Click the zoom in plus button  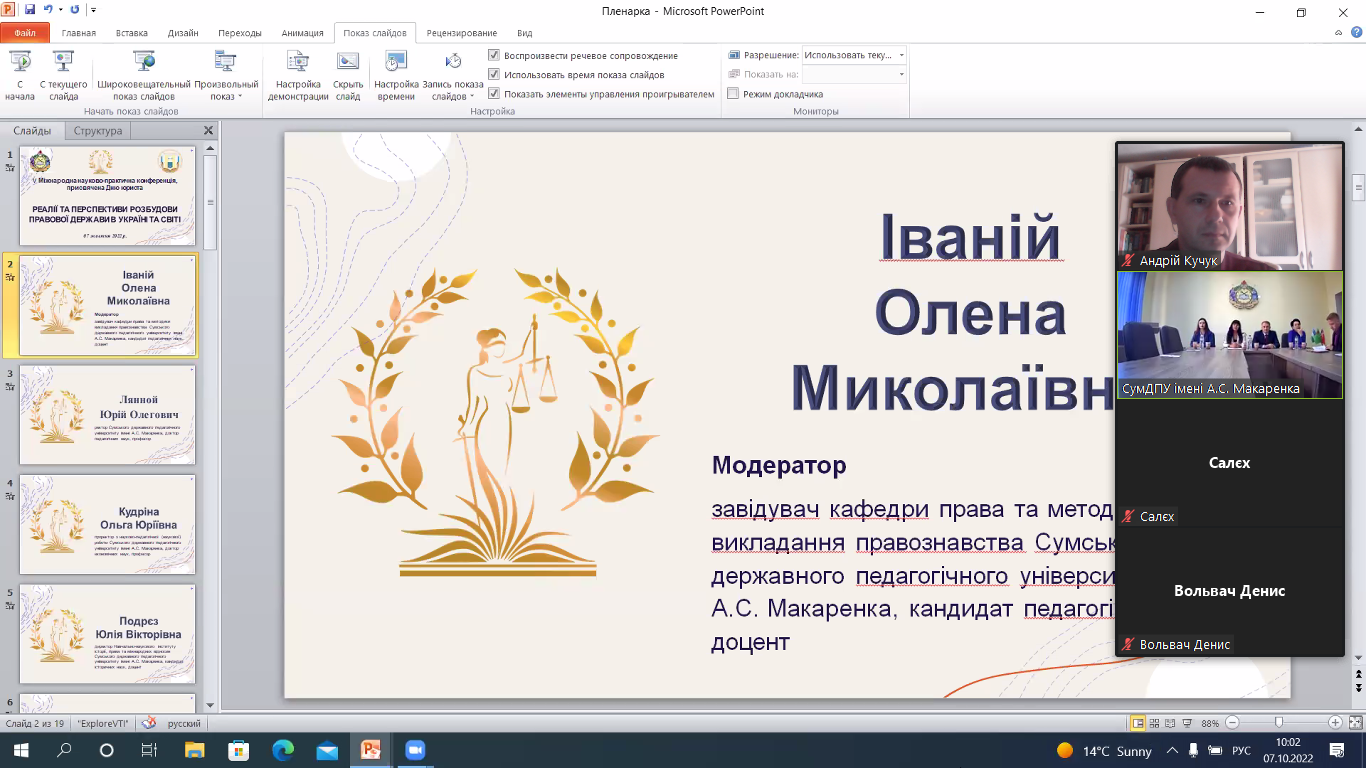(x=1335, y=723)
